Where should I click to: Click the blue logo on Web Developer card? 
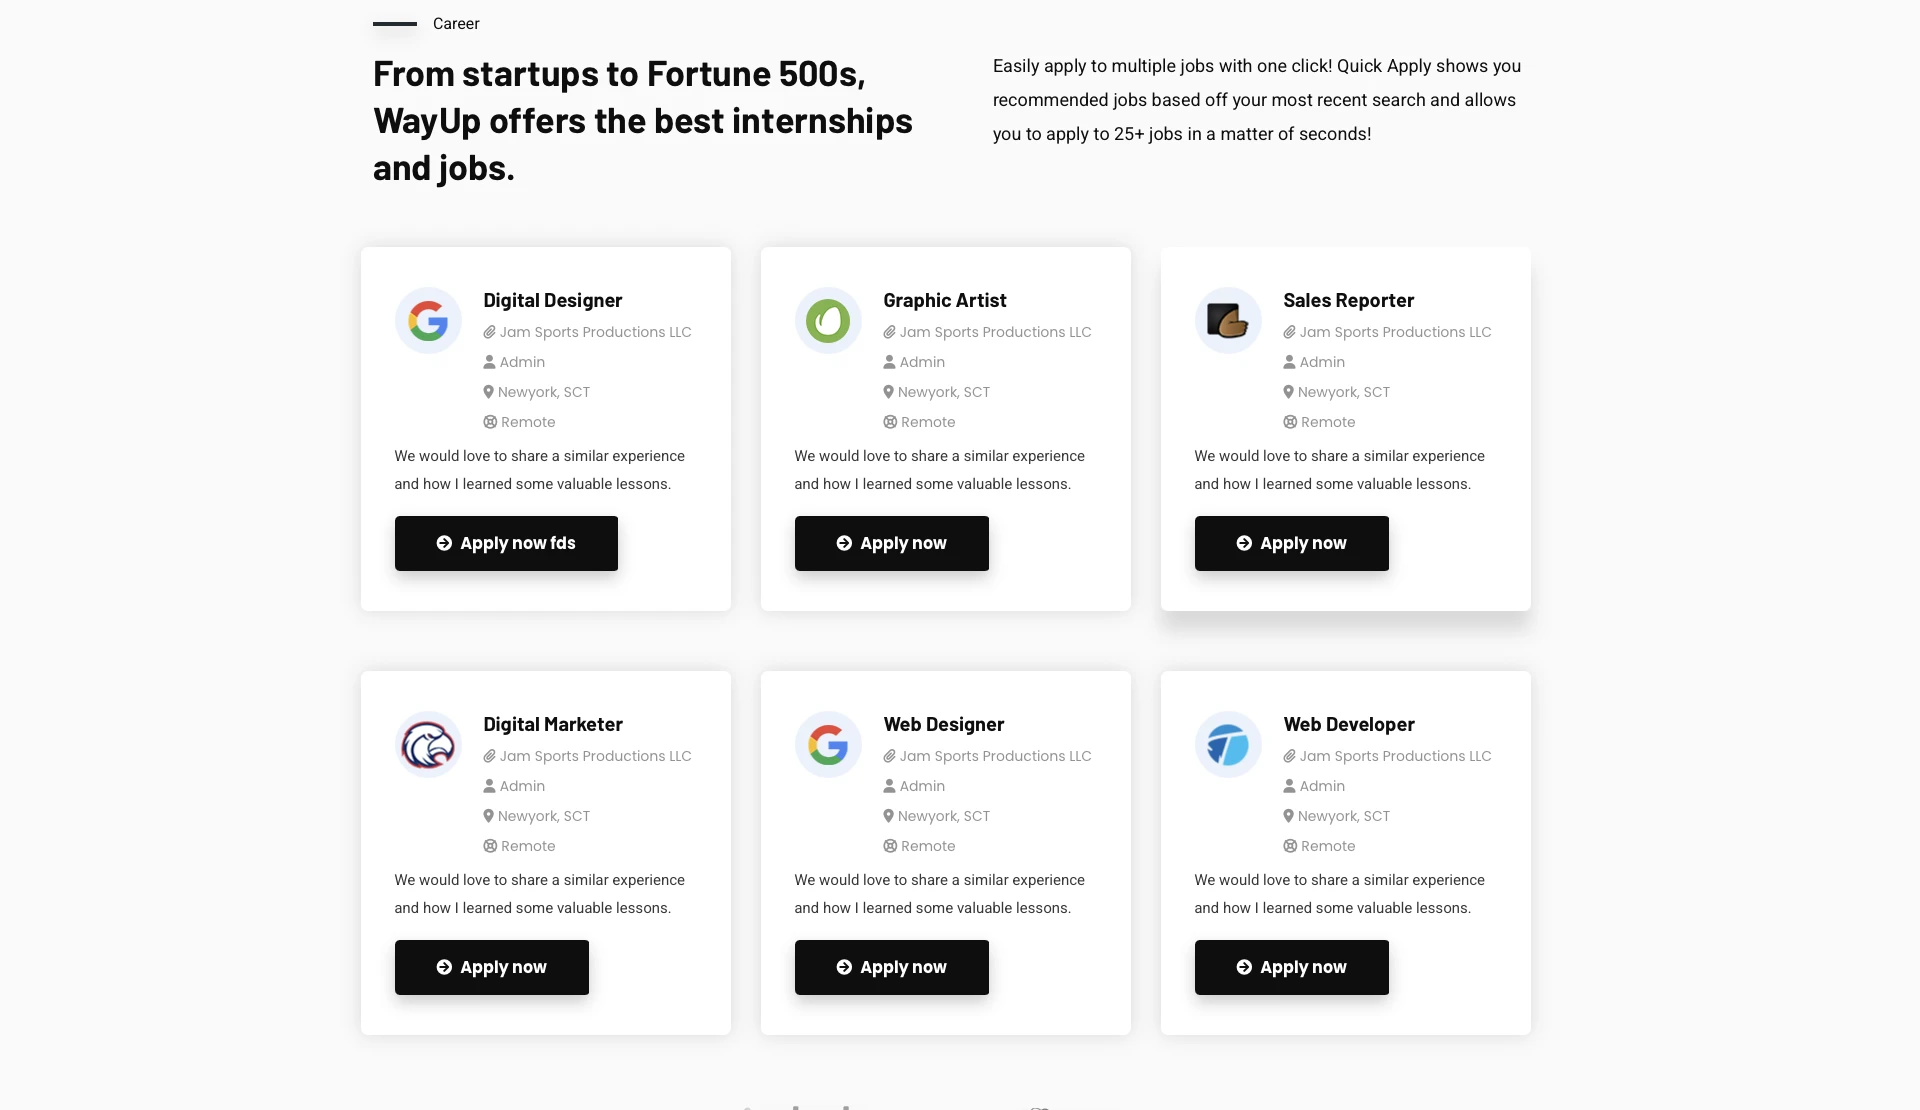tap(1228, 745)
